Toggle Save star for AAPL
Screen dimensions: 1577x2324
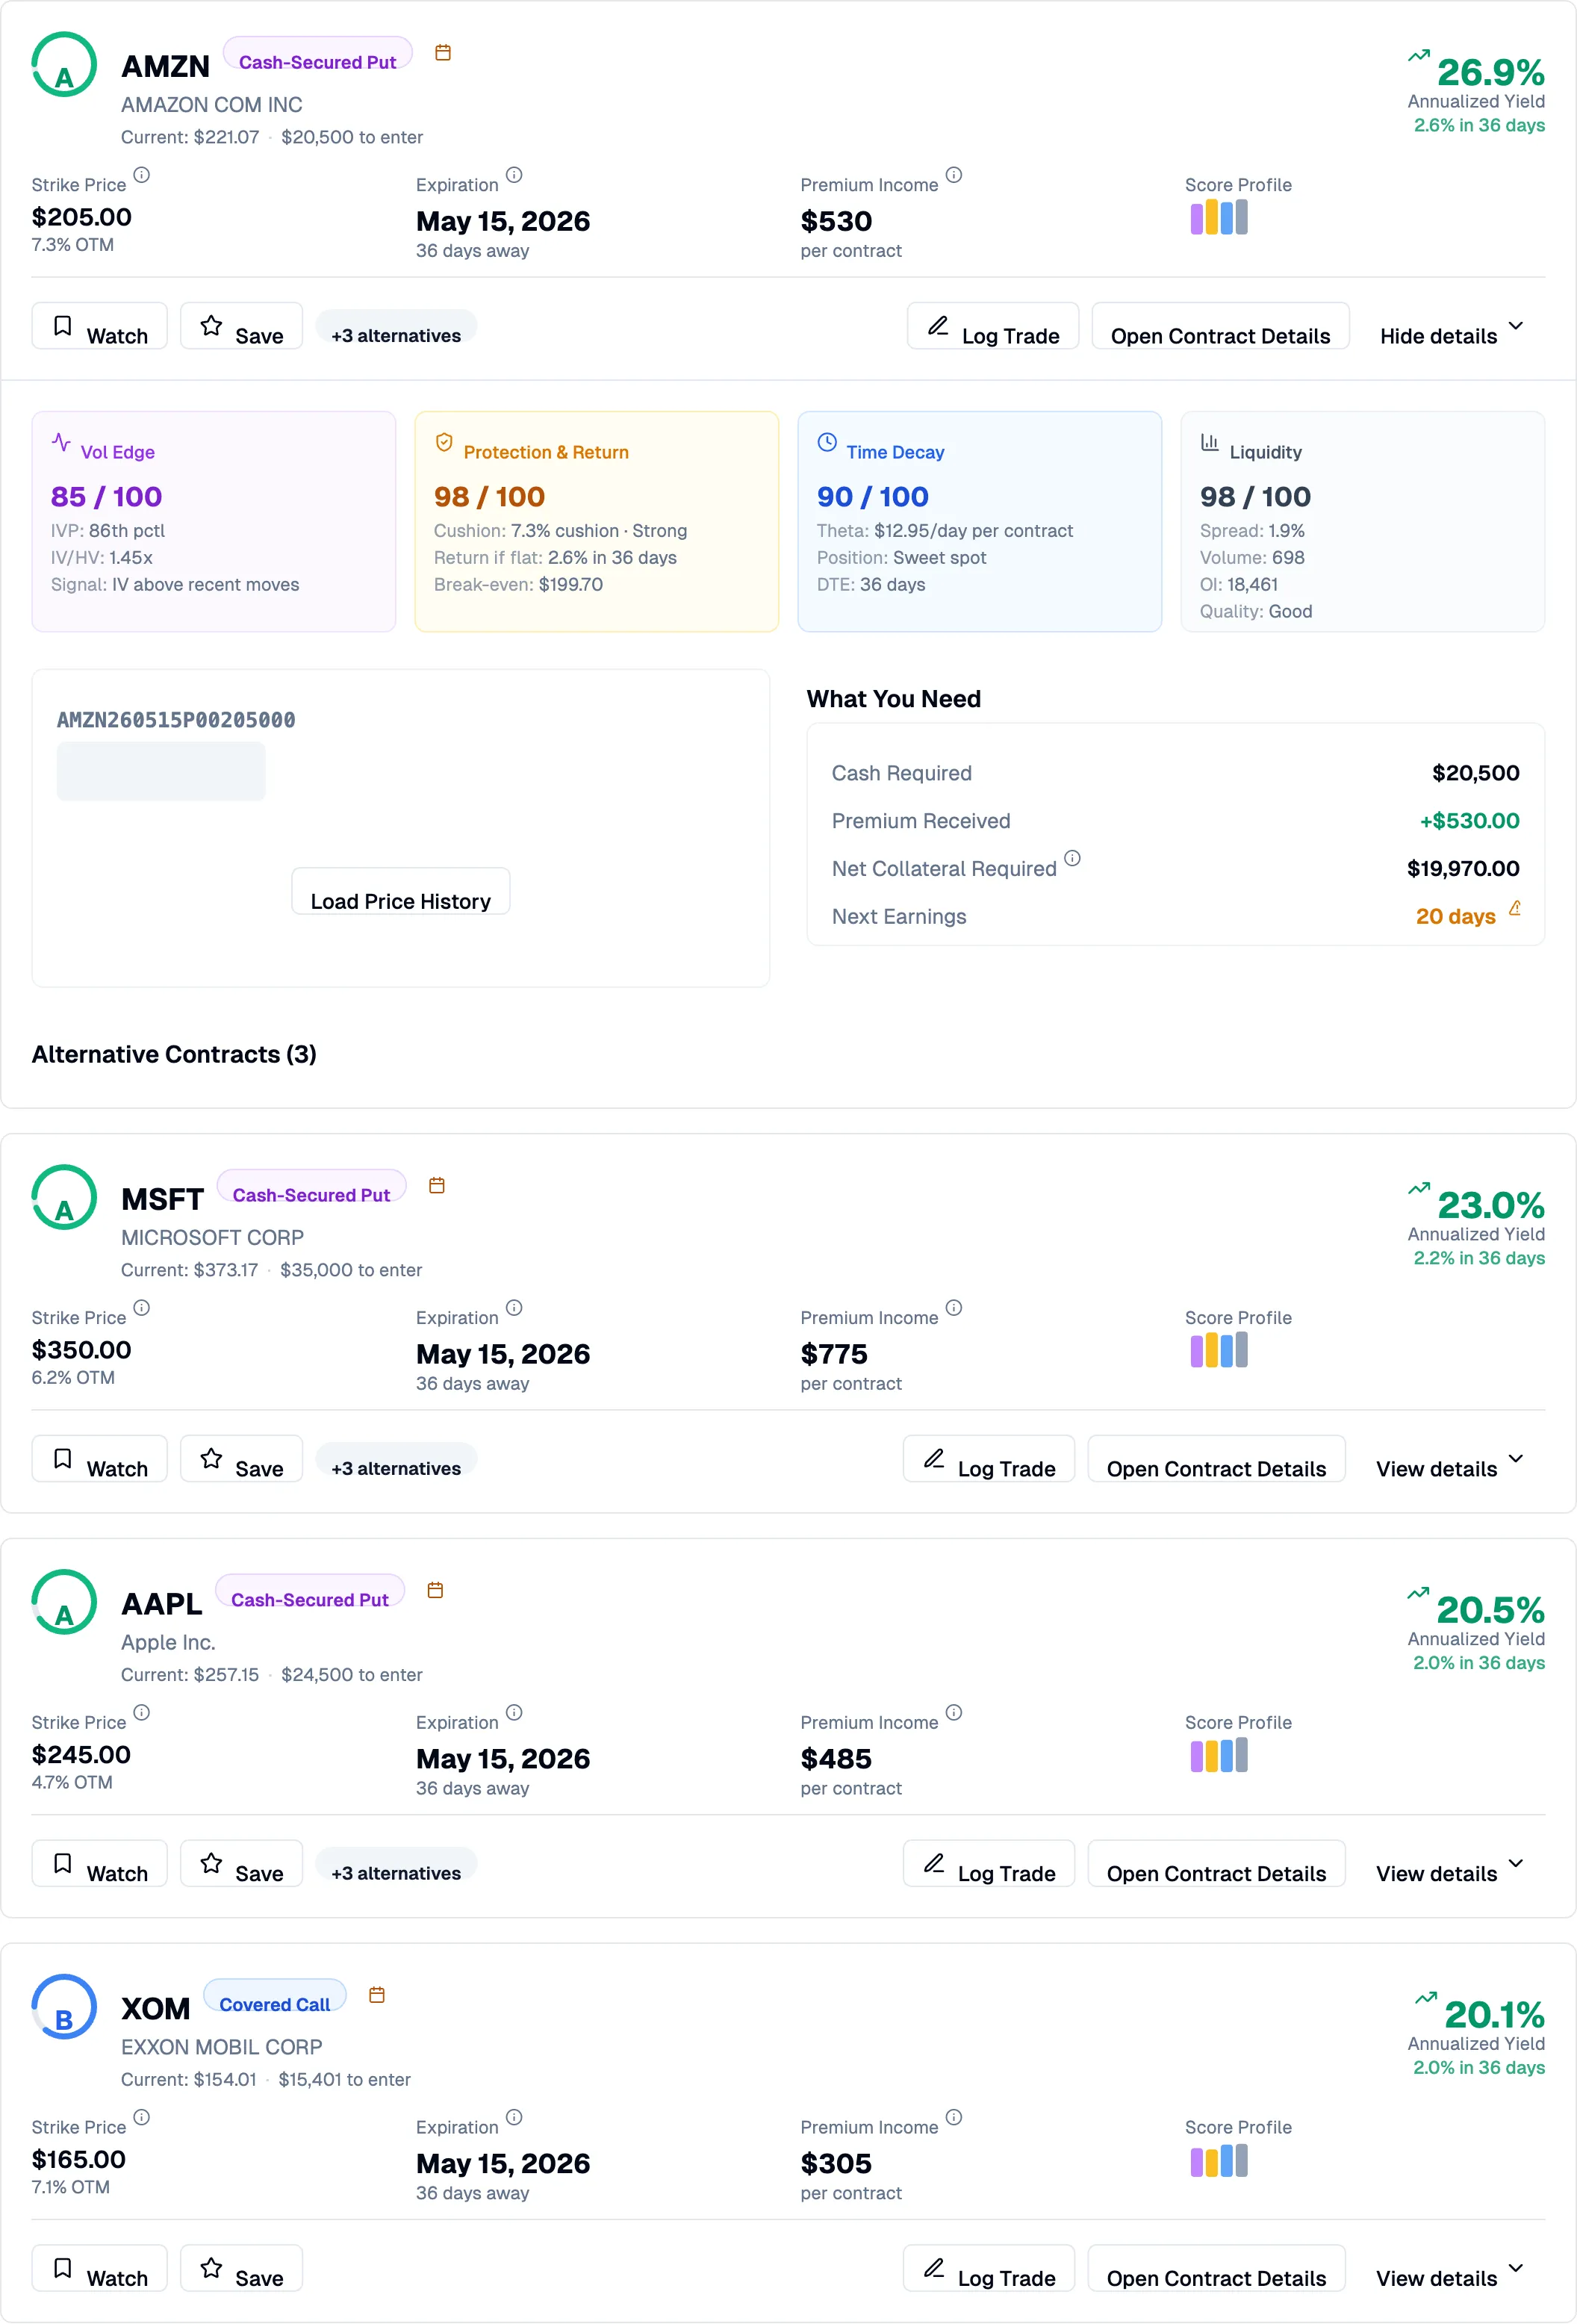coord(241,1865)
